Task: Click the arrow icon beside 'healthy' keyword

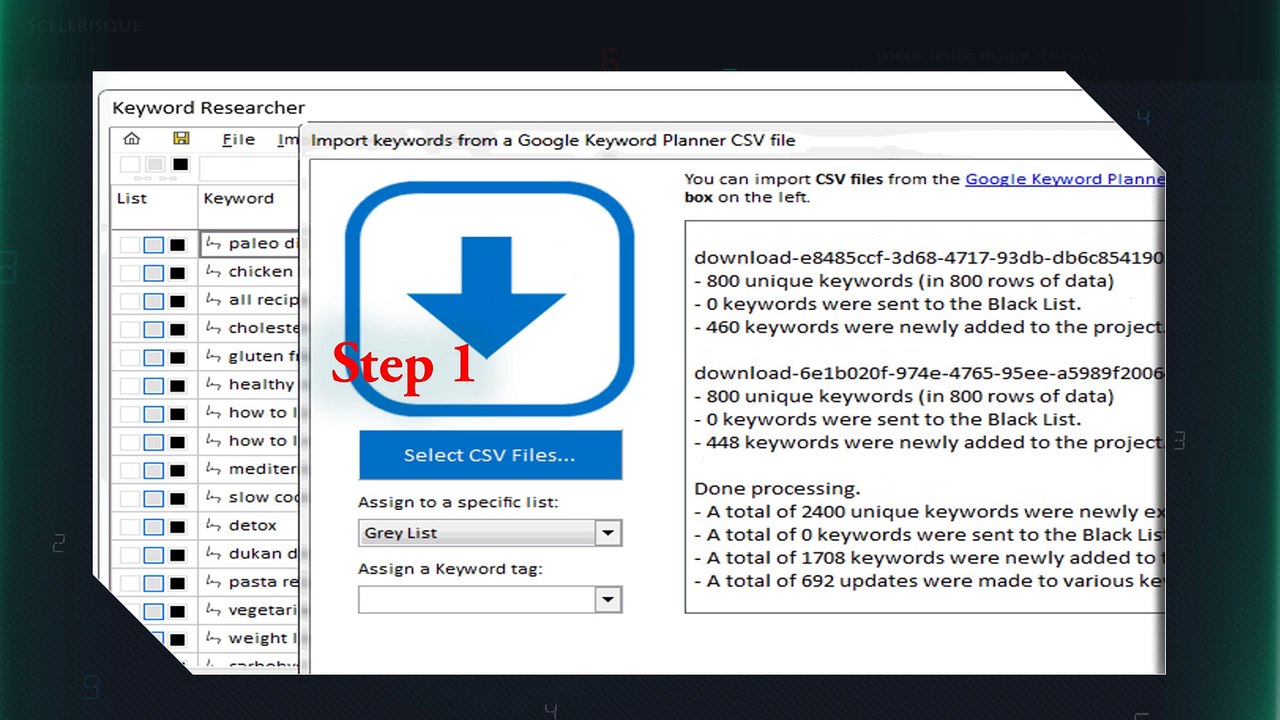Action: coord(213,384)
